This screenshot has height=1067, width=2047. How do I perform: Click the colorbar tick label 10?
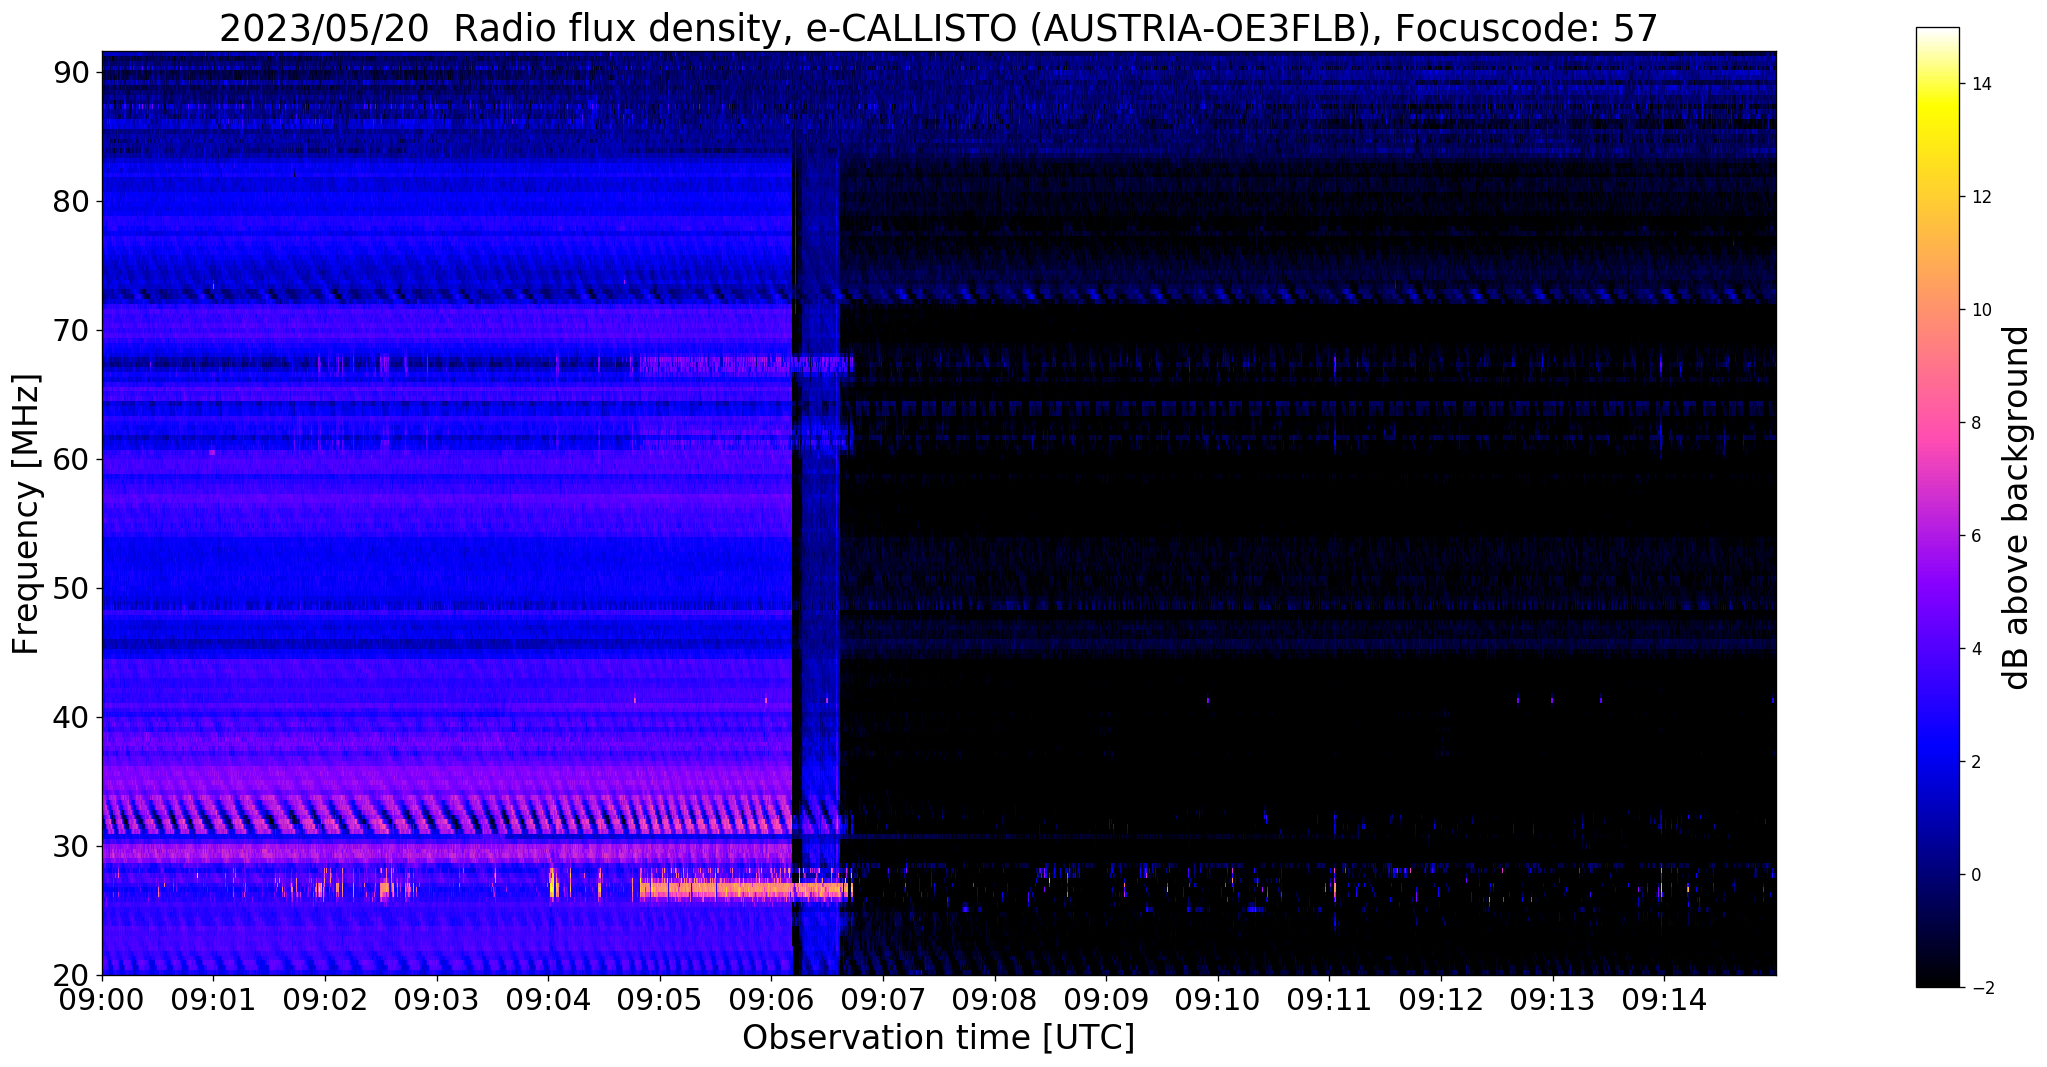(x=1981, y=310)
